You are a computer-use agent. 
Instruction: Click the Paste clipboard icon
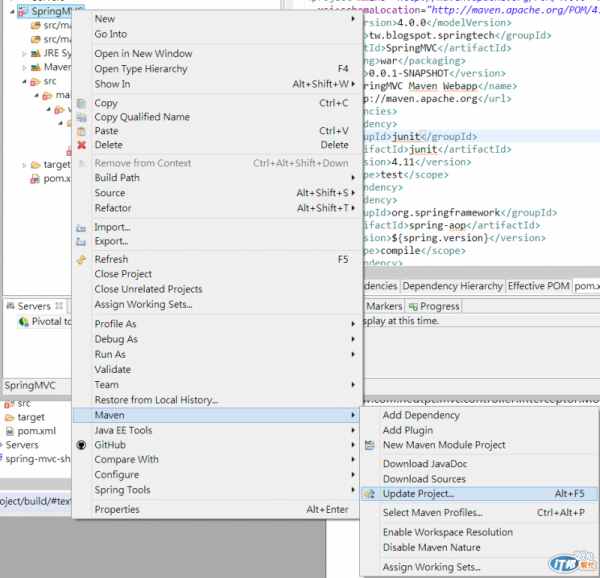click(x=81, y=131)
